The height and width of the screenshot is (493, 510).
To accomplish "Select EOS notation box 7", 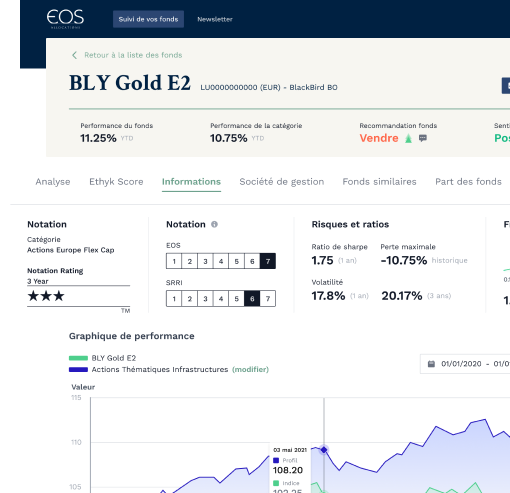I will (x=268, y=261).
